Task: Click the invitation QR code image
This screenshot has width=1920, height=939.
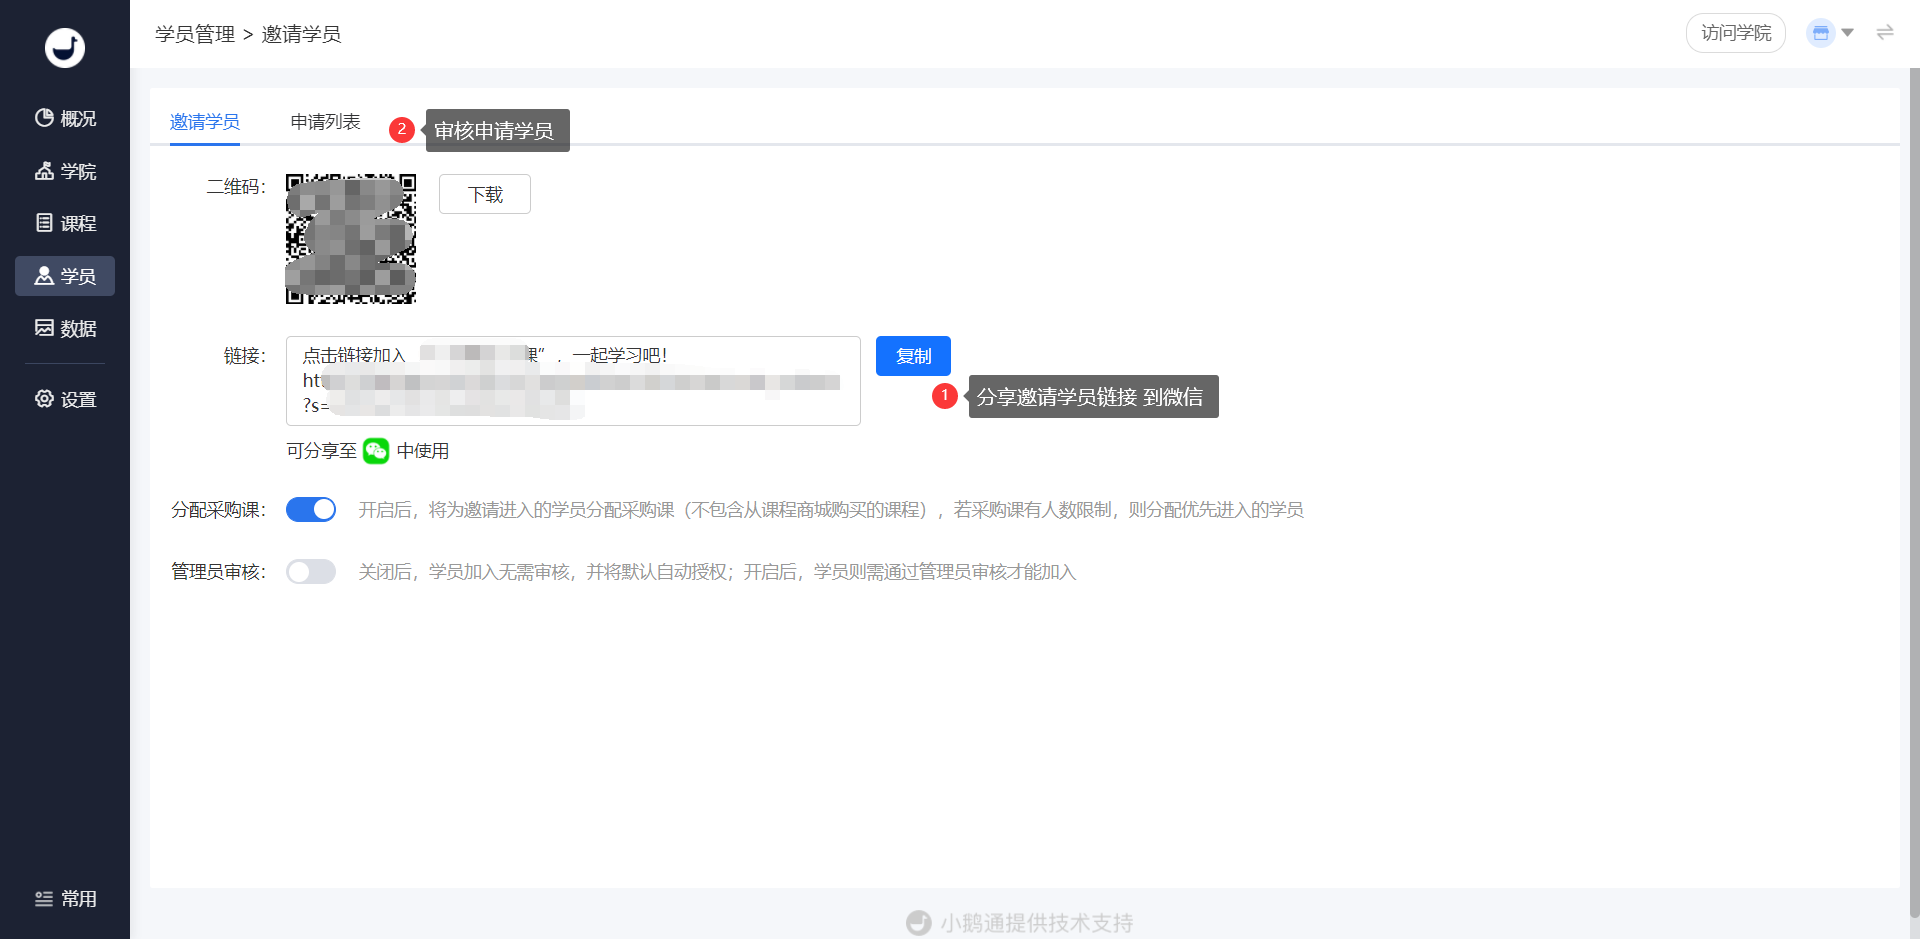Action: 351,239
